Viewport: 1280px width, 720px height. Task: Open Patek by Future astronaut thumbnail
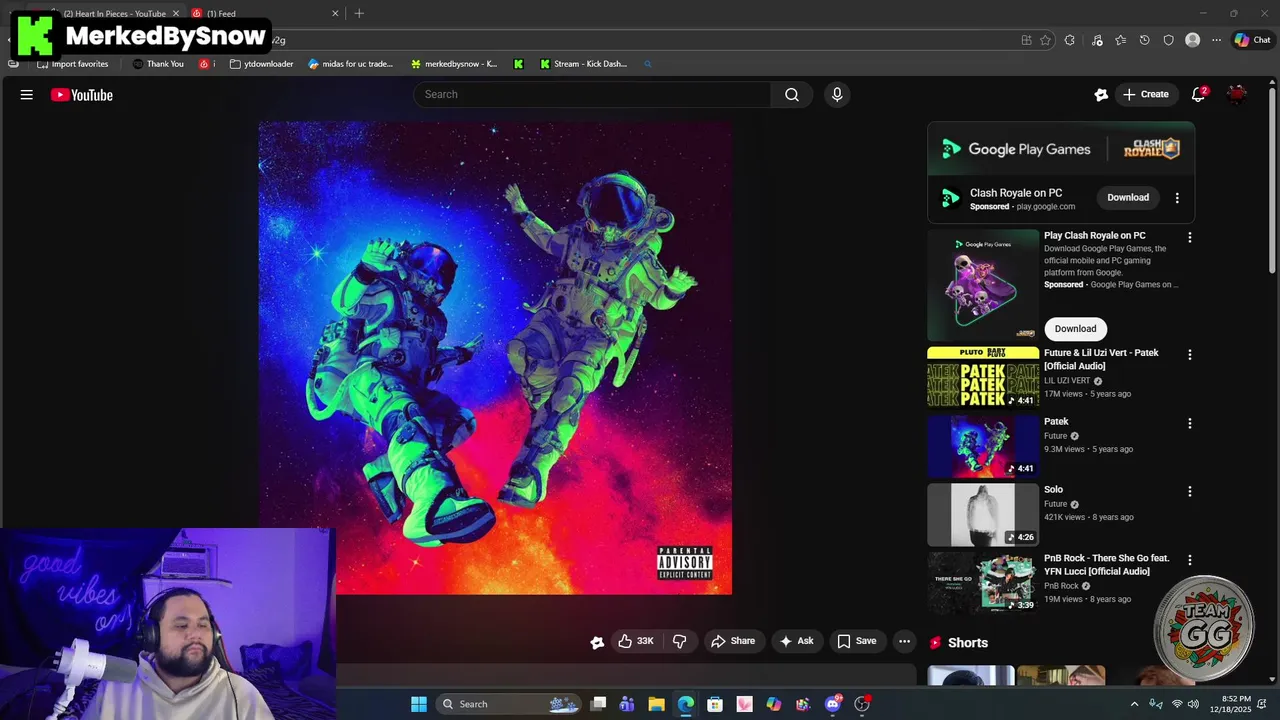click(983, 446)
